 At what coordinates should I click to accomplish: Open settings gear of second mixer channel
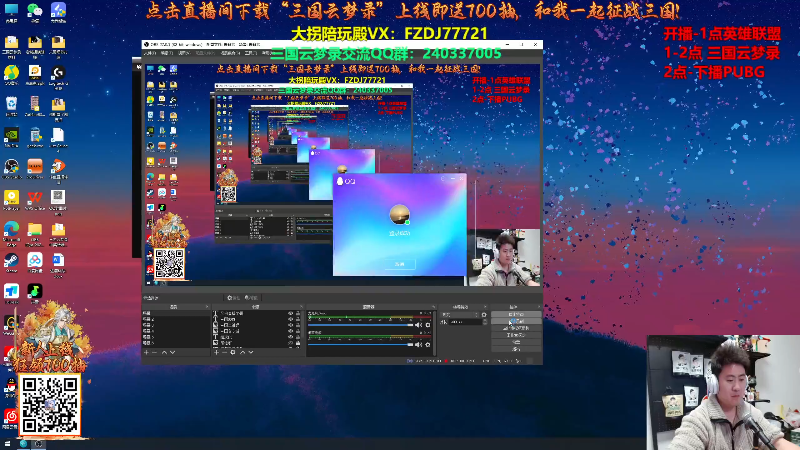[x=428, y=344]
